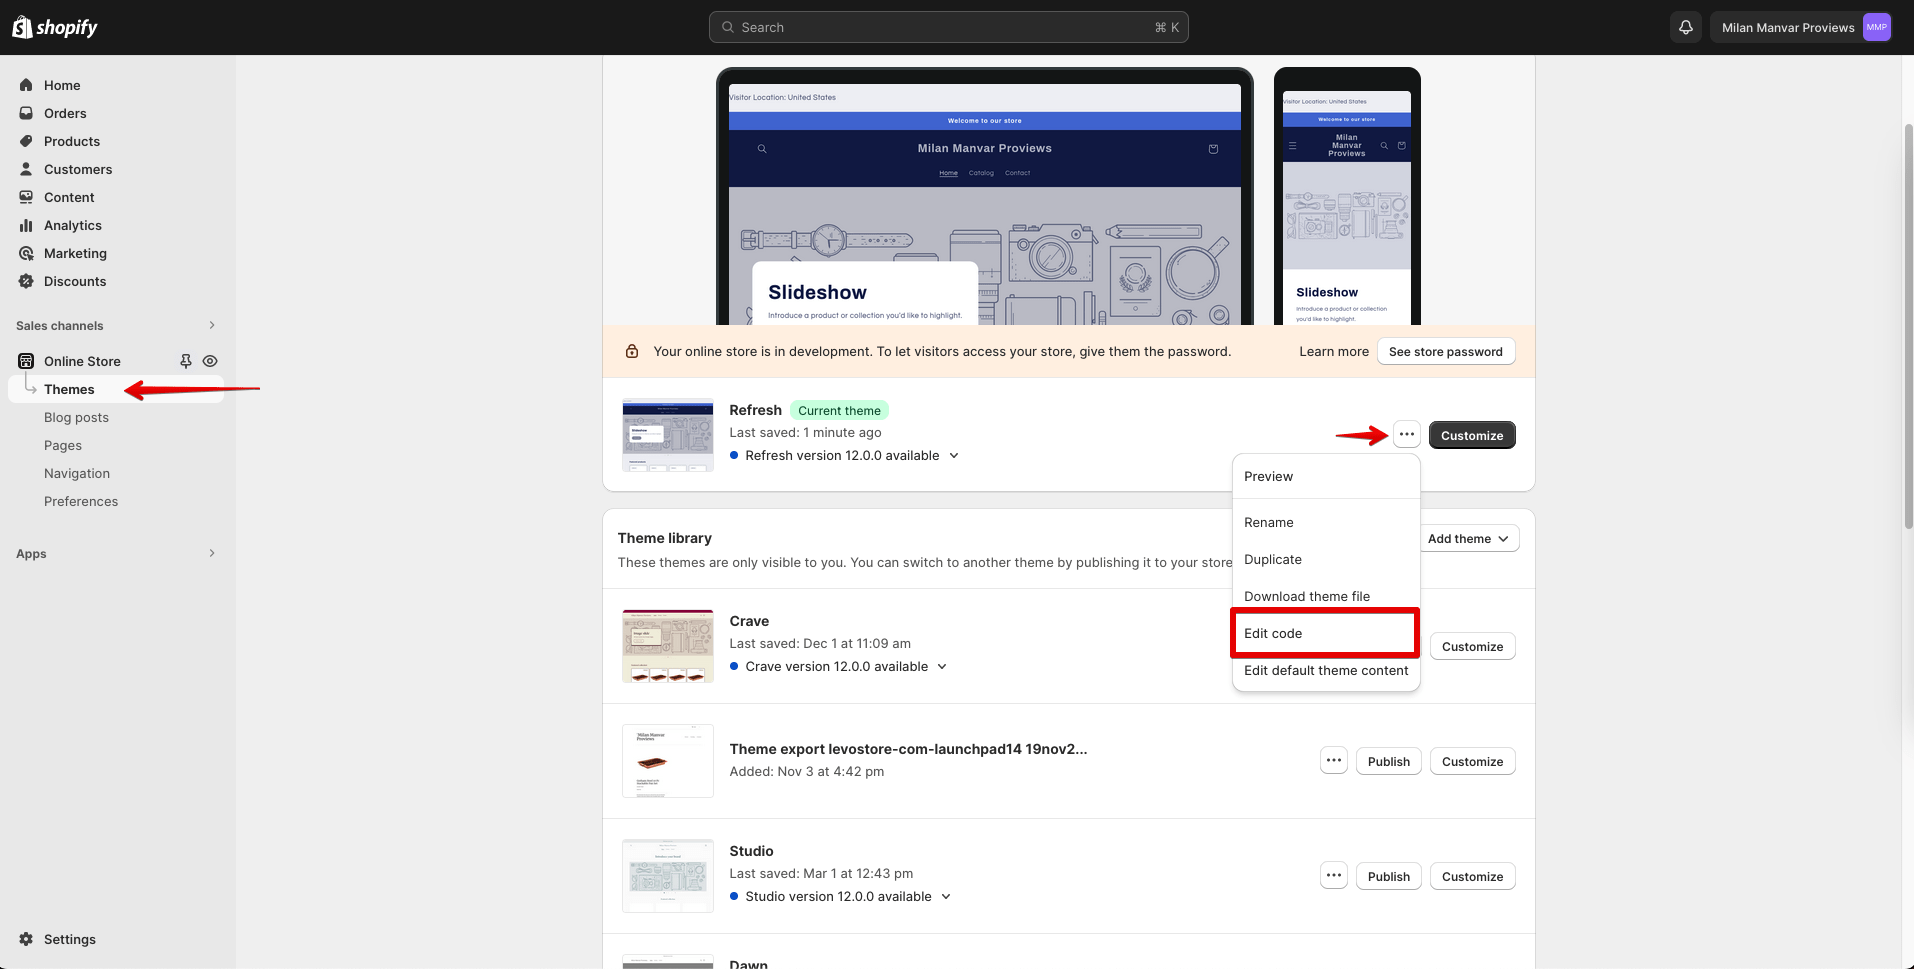The height and width of the screenshot is (969, 1914).
Task: Click the lock icon in password banner
Action: pyautogui.click(x=632, y=351)
